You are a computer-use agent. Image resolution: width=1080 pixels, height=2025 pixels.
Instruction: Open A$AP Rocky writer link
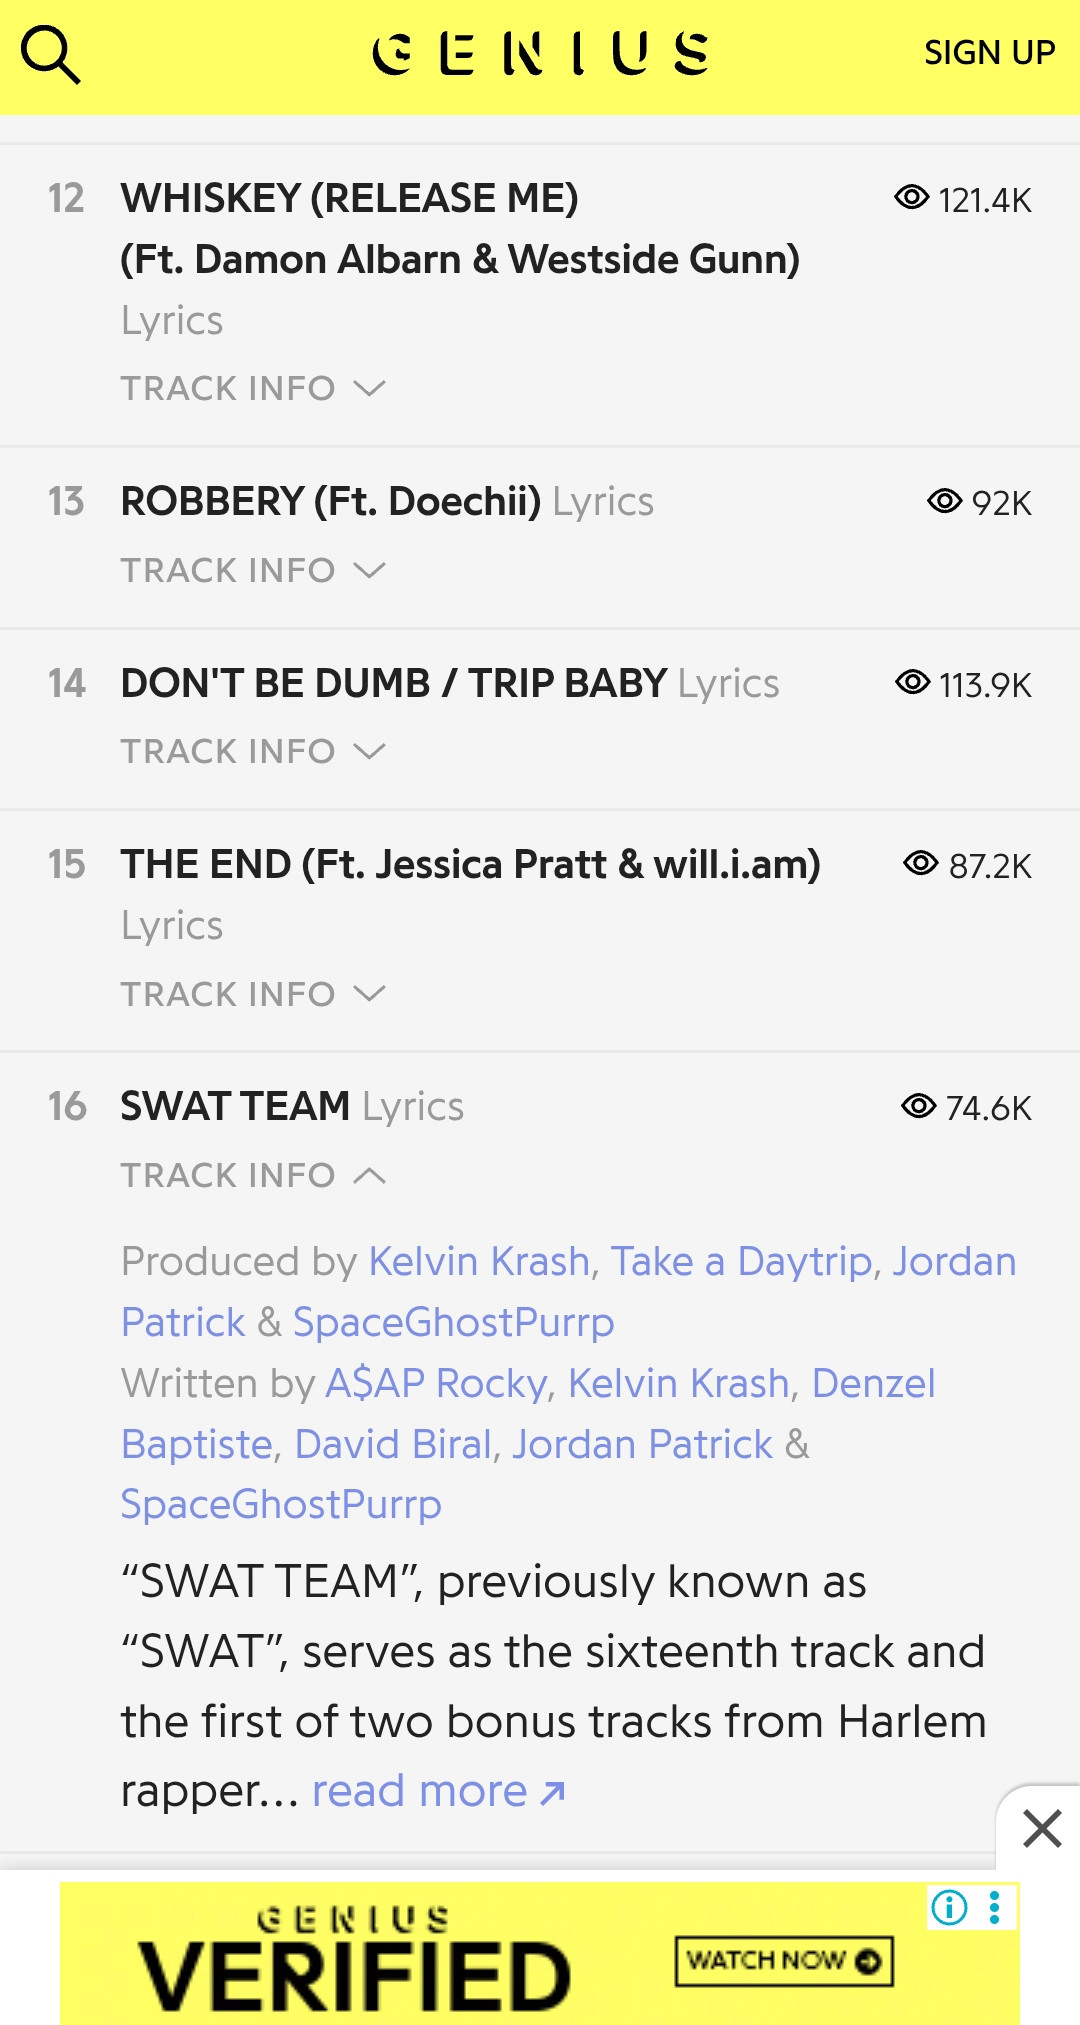point(436,1384)
